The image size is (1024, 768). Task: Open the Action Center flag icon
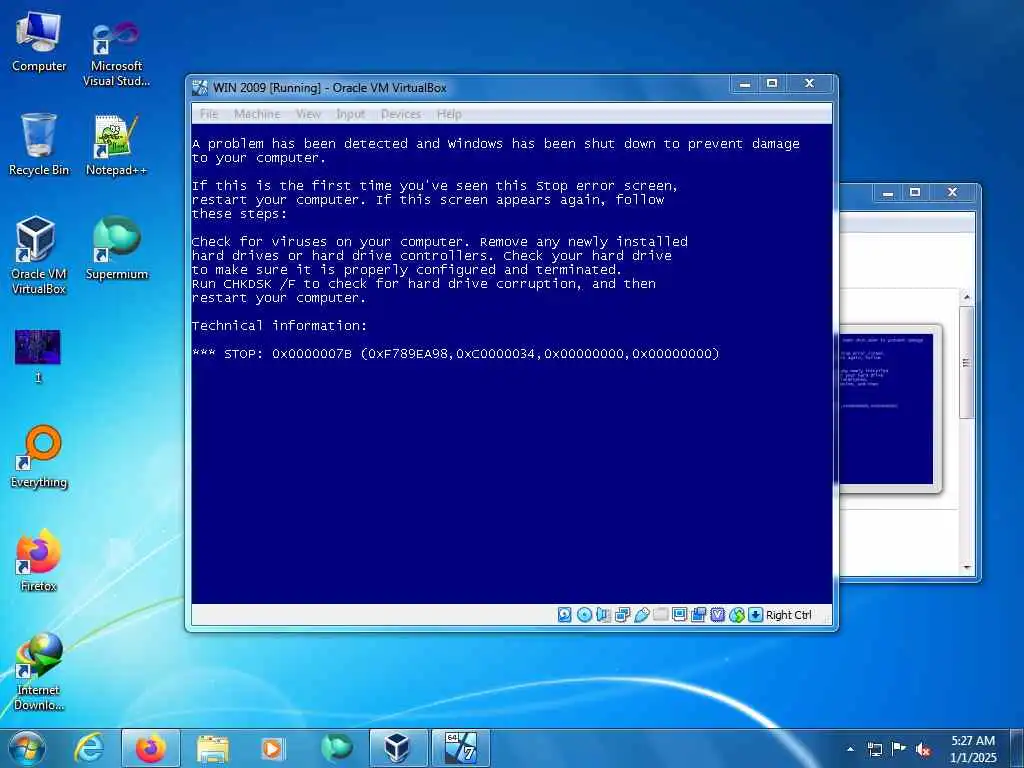tap(899, 748)
